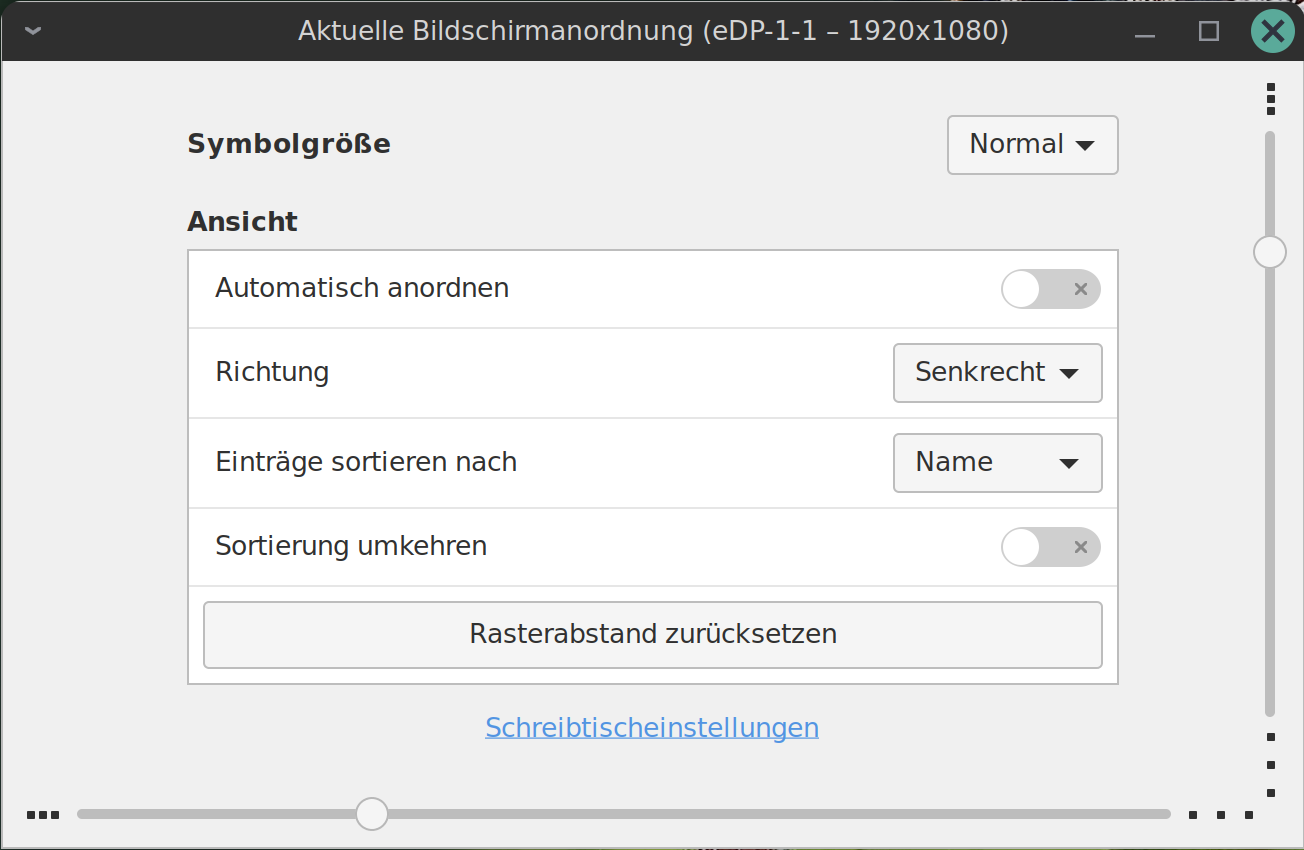
Task: Click the vertical grid spacing slider handle
Action: point(1270,252)
